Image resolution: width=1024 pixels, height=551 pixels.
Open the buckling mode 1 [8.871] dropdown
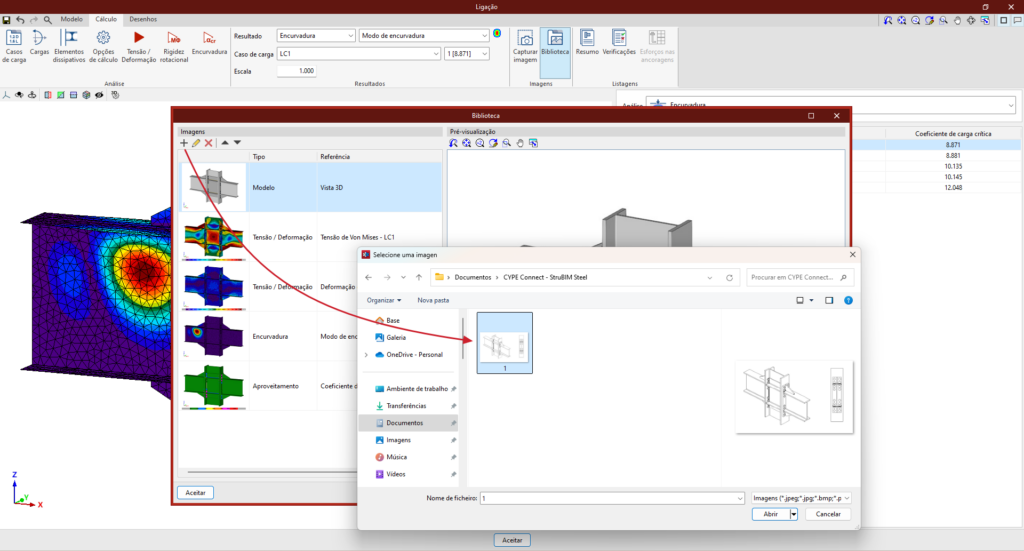[x=466, y=54]
